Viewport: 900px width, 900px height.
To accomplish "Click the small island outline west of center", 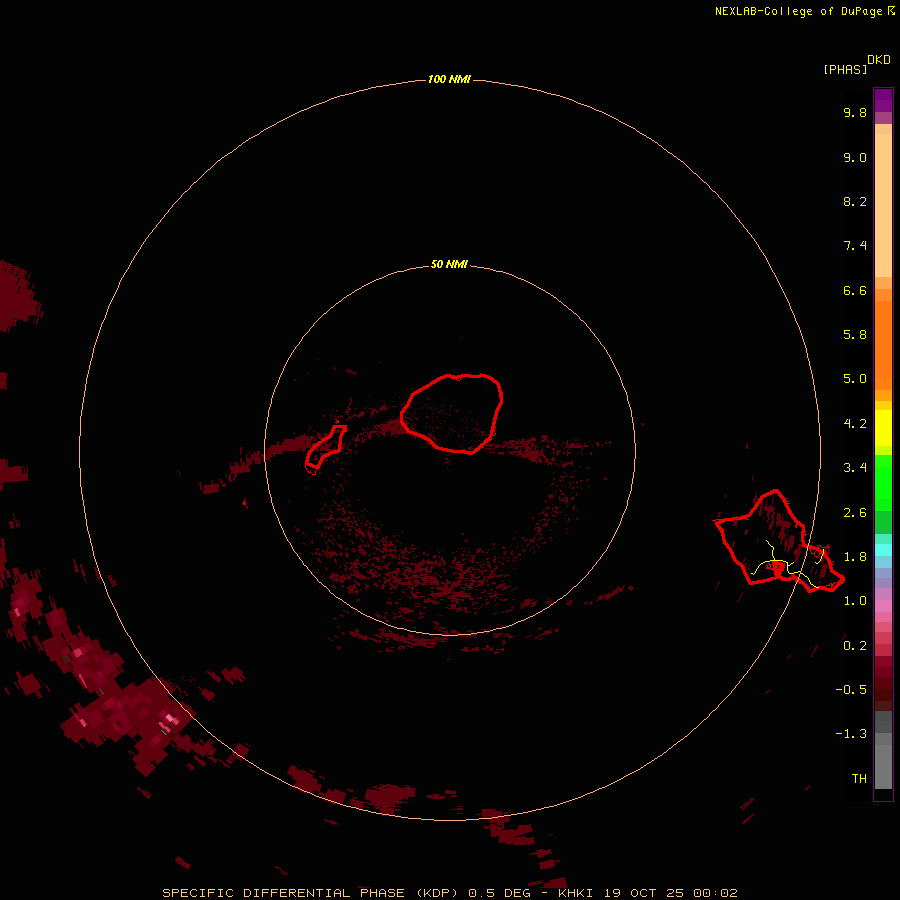I will click(326, 447).
